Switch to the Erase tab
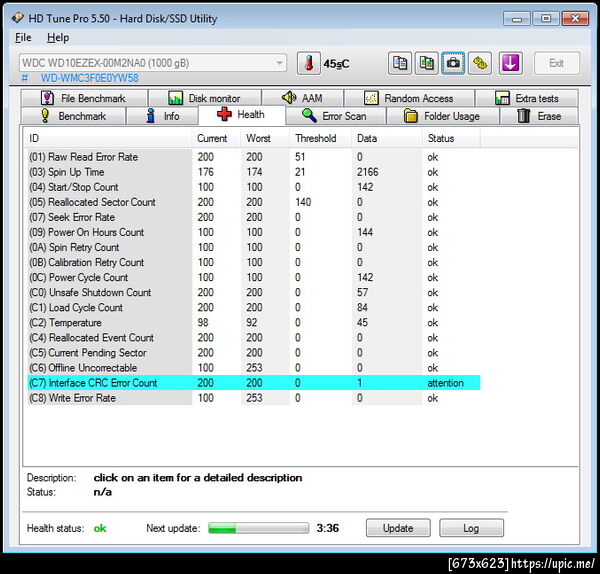 point(539,116)
